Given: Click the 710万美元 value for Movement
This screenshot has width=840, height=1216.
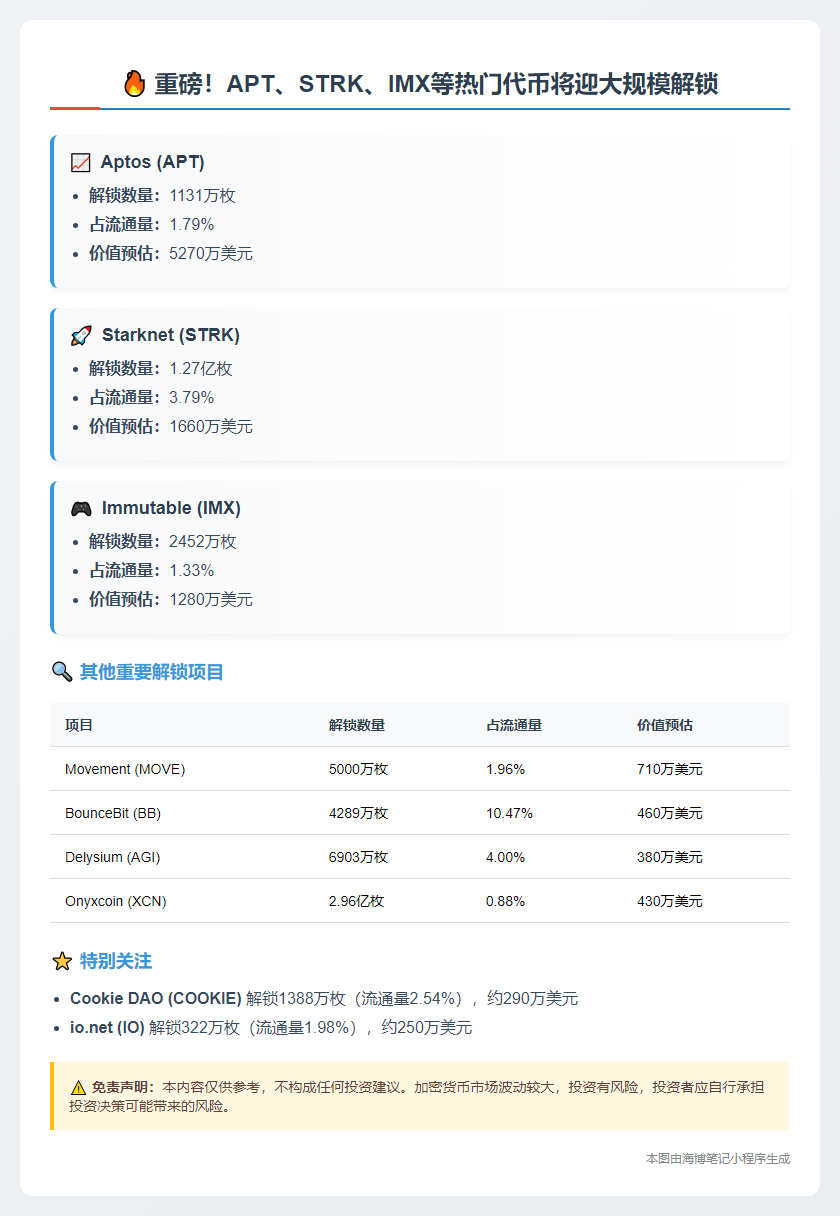Looking at the screenshot, I should click(x=670, y=769).
